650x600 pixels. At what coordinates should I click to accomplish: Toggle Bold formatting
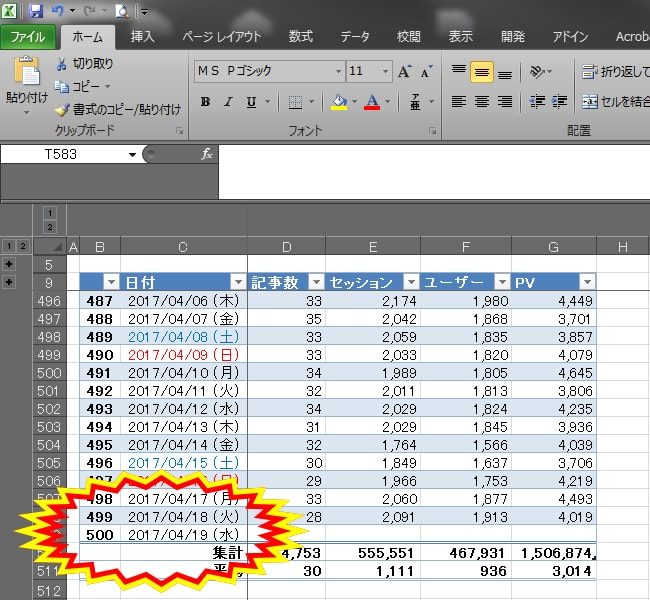pyautogui.click(x=205, y=102)
